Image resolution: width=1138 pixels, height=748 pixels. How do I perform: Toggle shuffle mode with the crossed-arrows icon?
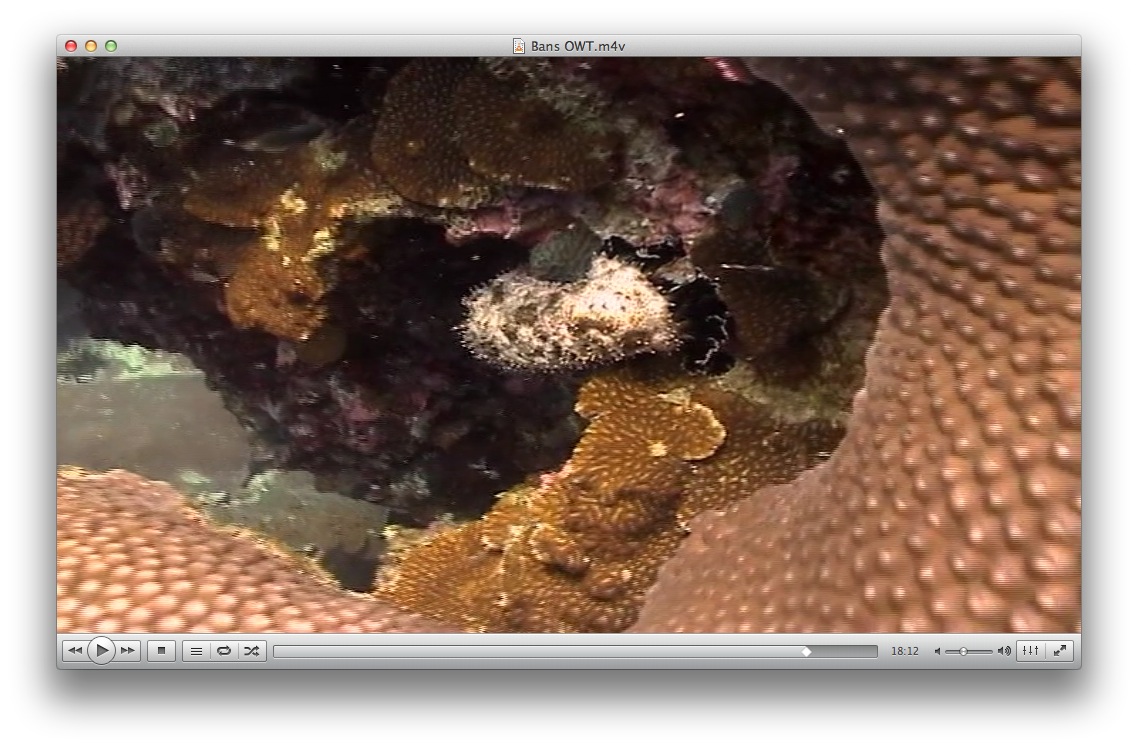251,651
